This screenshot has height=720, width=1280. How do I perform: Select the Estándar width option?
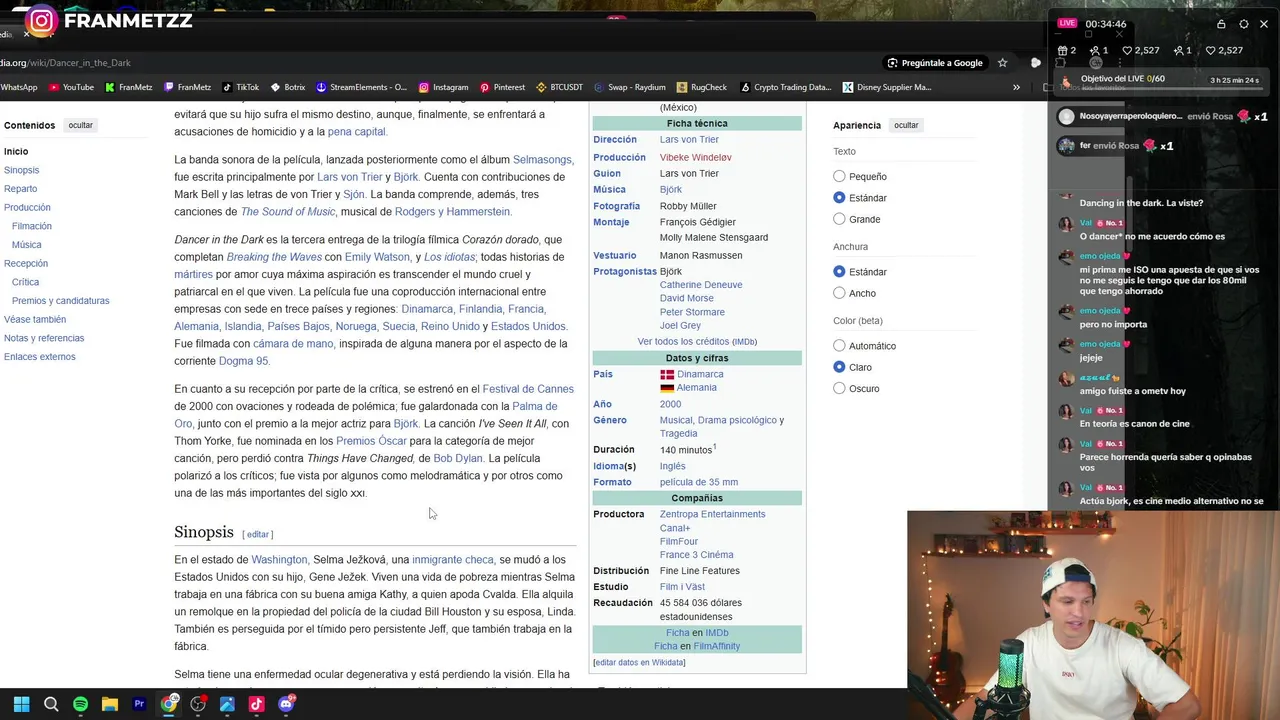pyautogui.click(x=839, y=272)
